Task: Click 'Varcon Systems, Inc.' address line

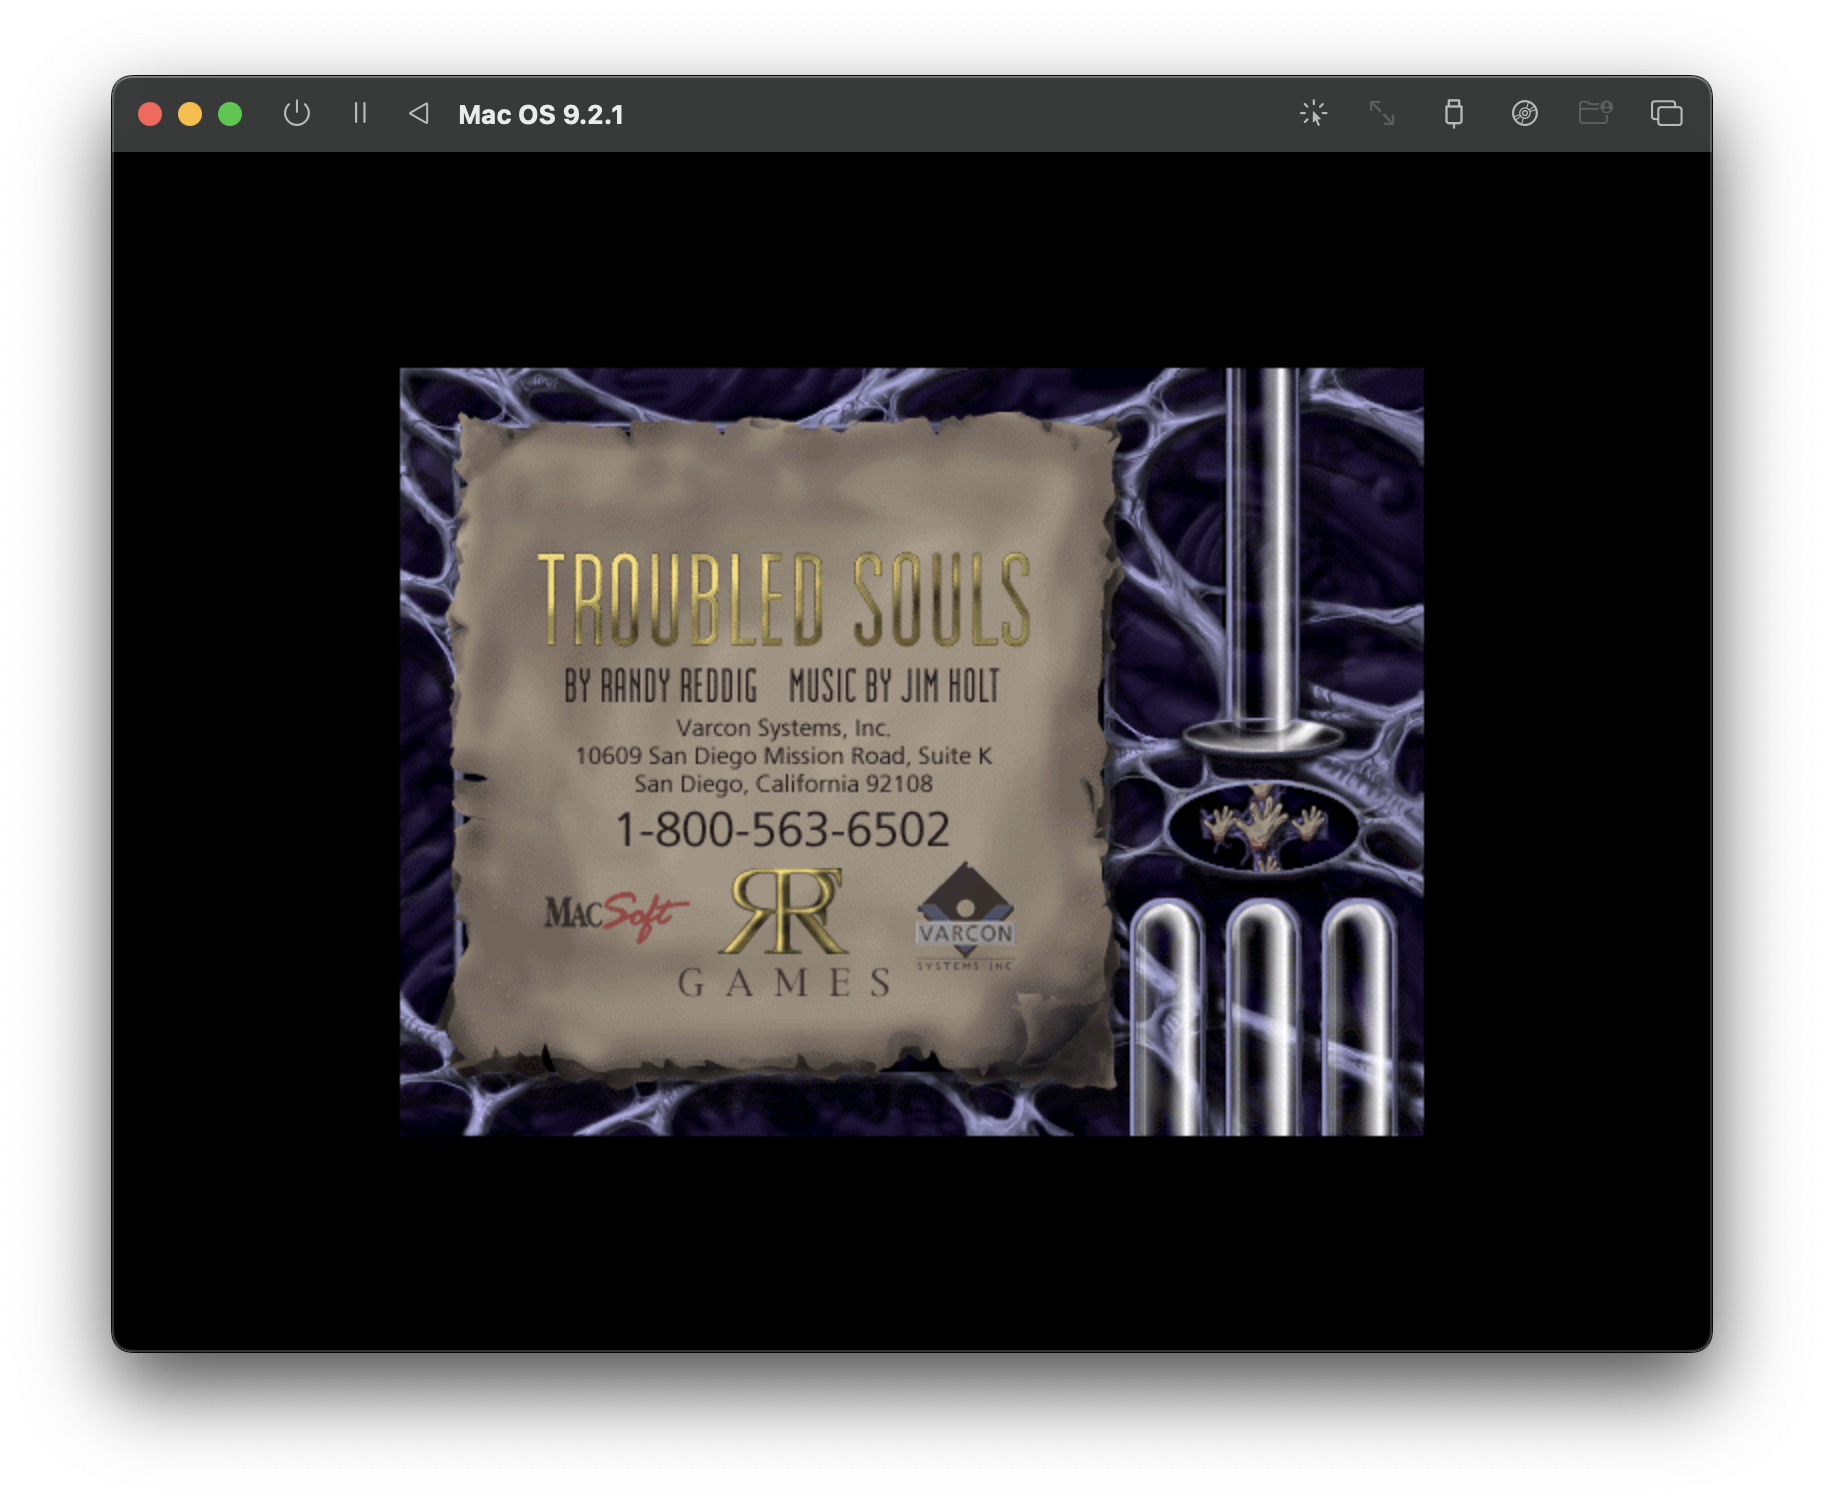Action: (x=783, y=728)
